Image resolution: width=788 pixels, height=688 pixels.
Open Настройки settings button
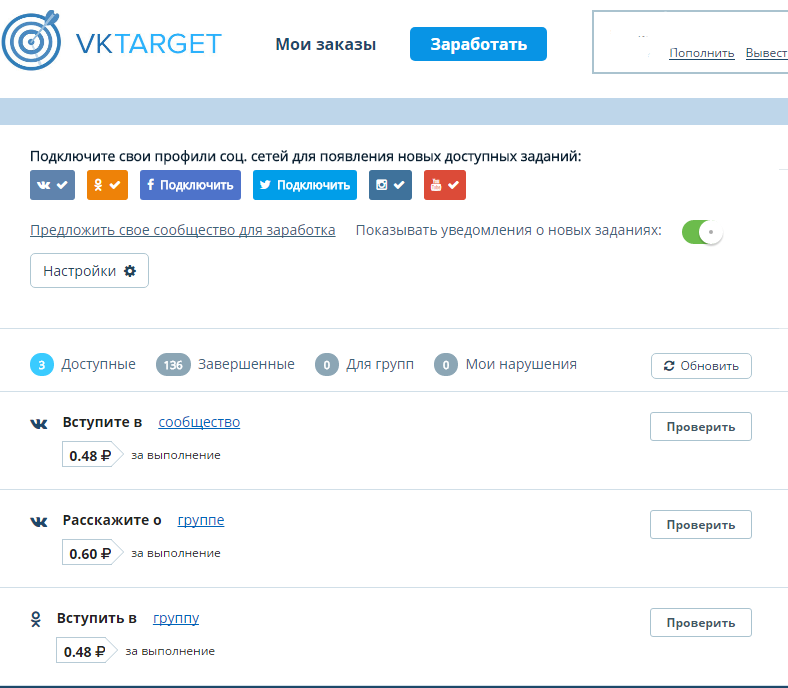click(89, 271)
